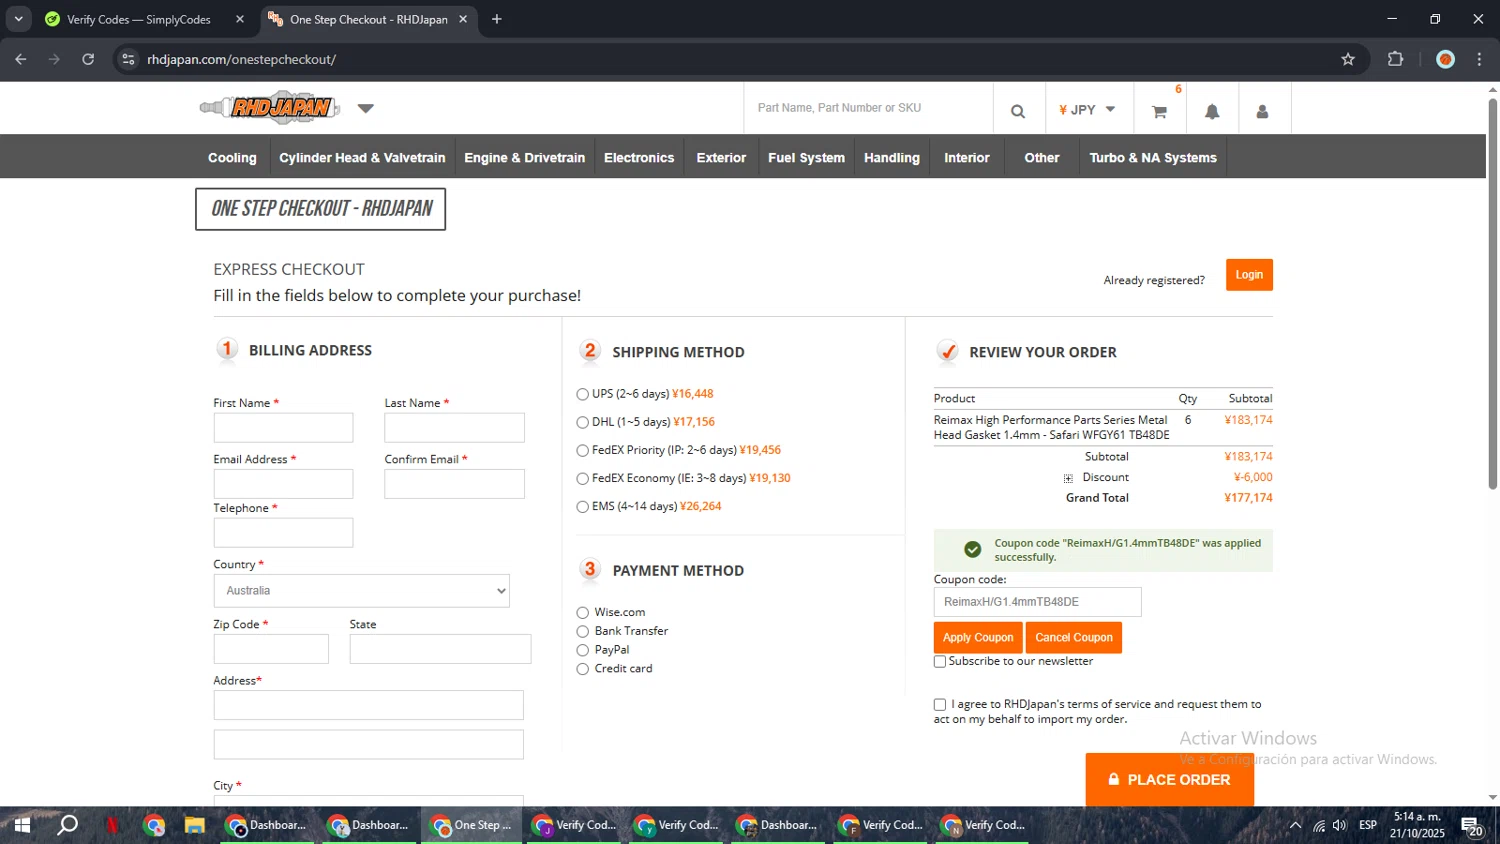Expand the Discount details plus icon
The width and height of the screenshot is (1500, 844).
1068,478
